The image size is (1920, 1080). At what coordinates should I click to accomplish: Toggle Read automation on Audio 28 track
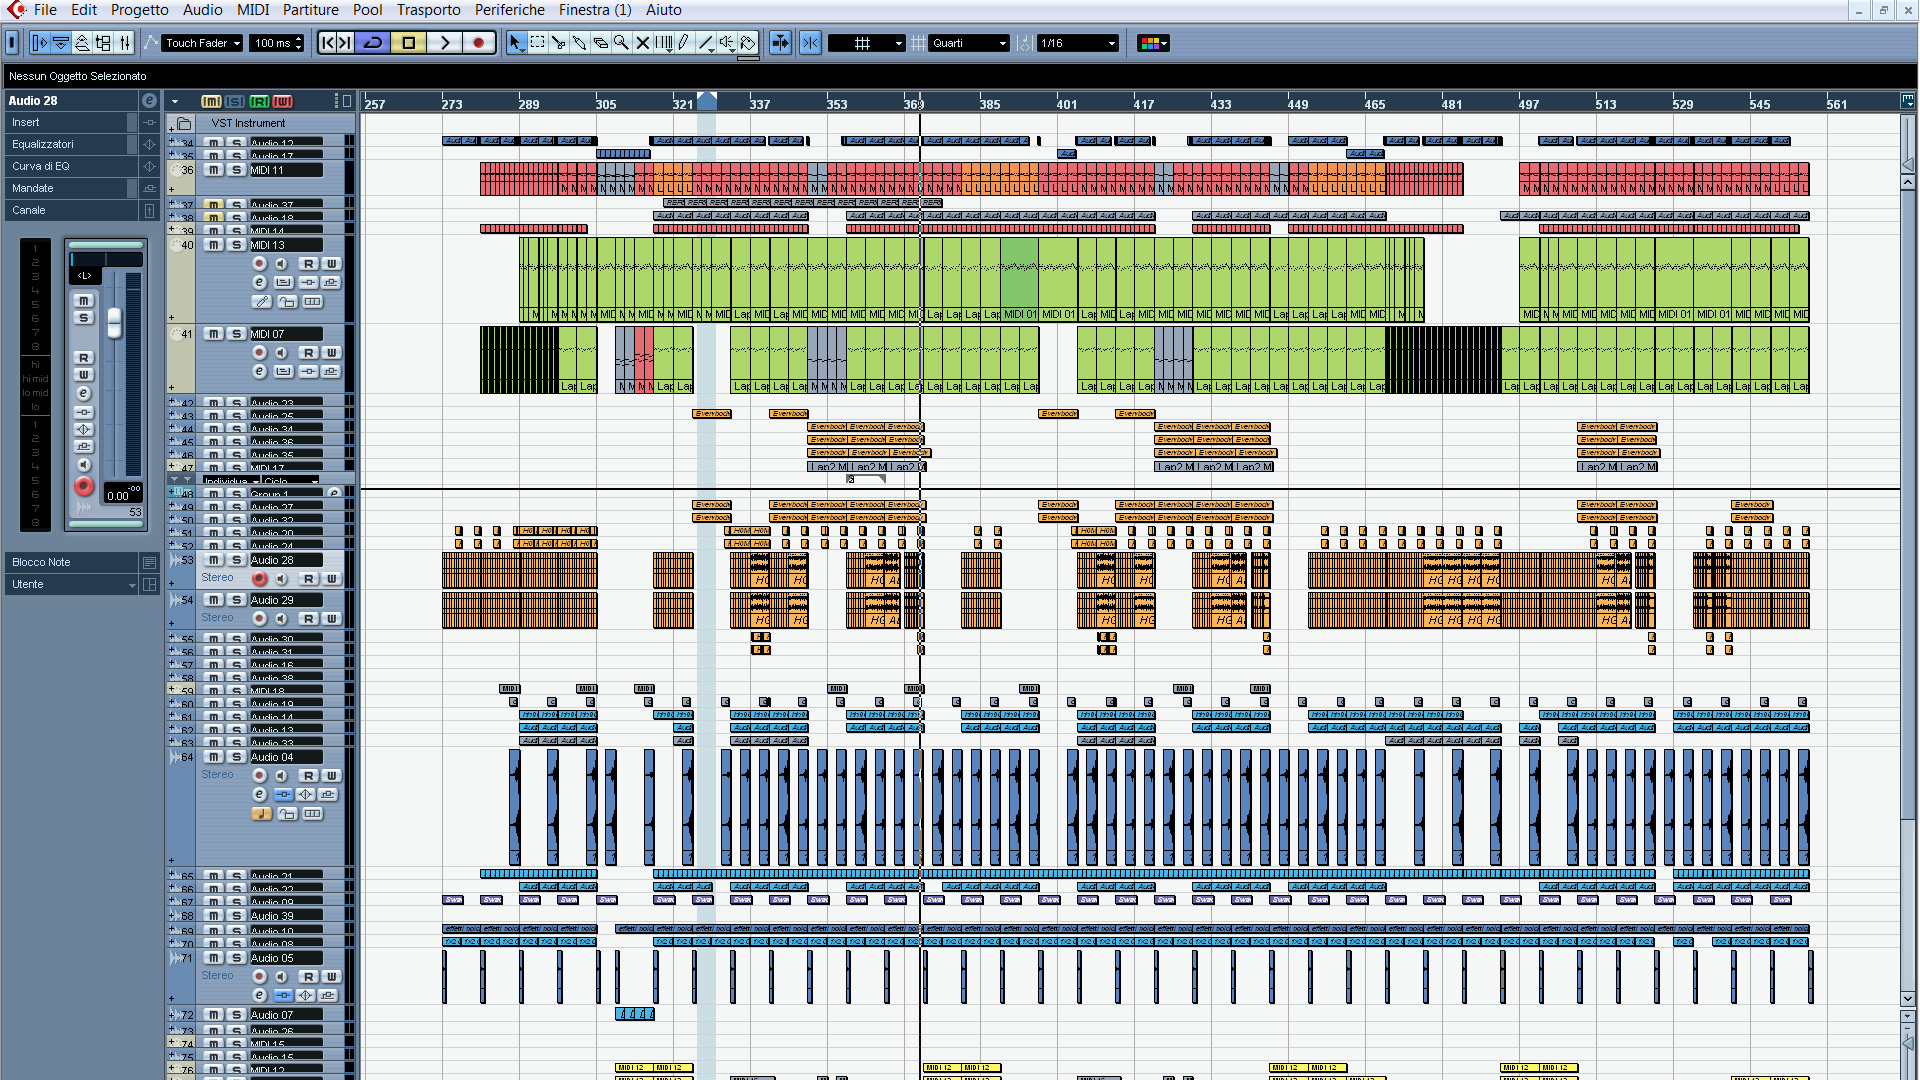[x=308, y=579]
